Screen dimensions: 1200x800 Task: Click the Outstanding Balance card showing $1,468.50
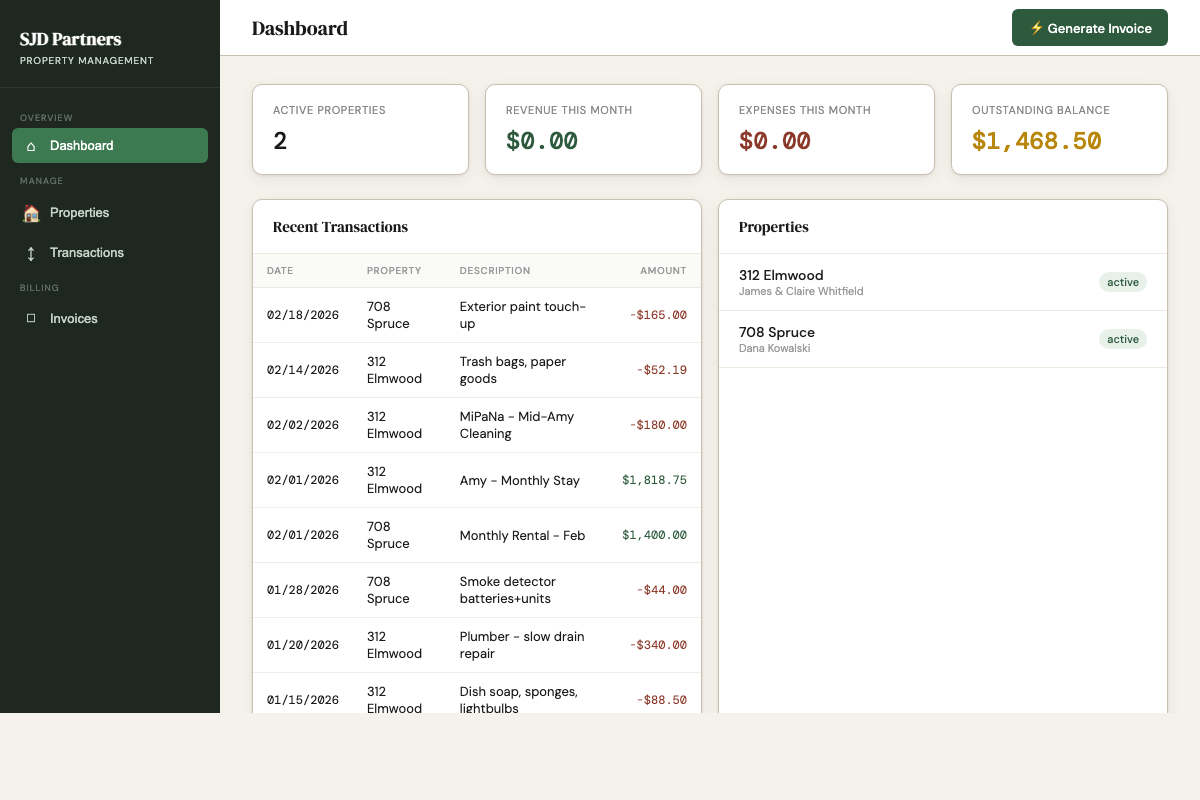(x=1059, y=129)
